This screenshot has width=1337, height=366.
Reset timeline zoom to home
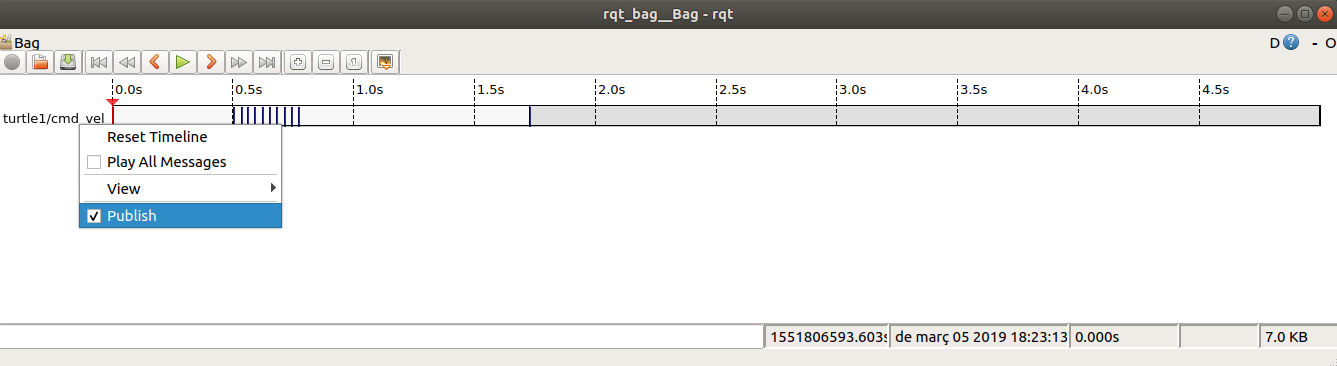(x=355, y=62)
